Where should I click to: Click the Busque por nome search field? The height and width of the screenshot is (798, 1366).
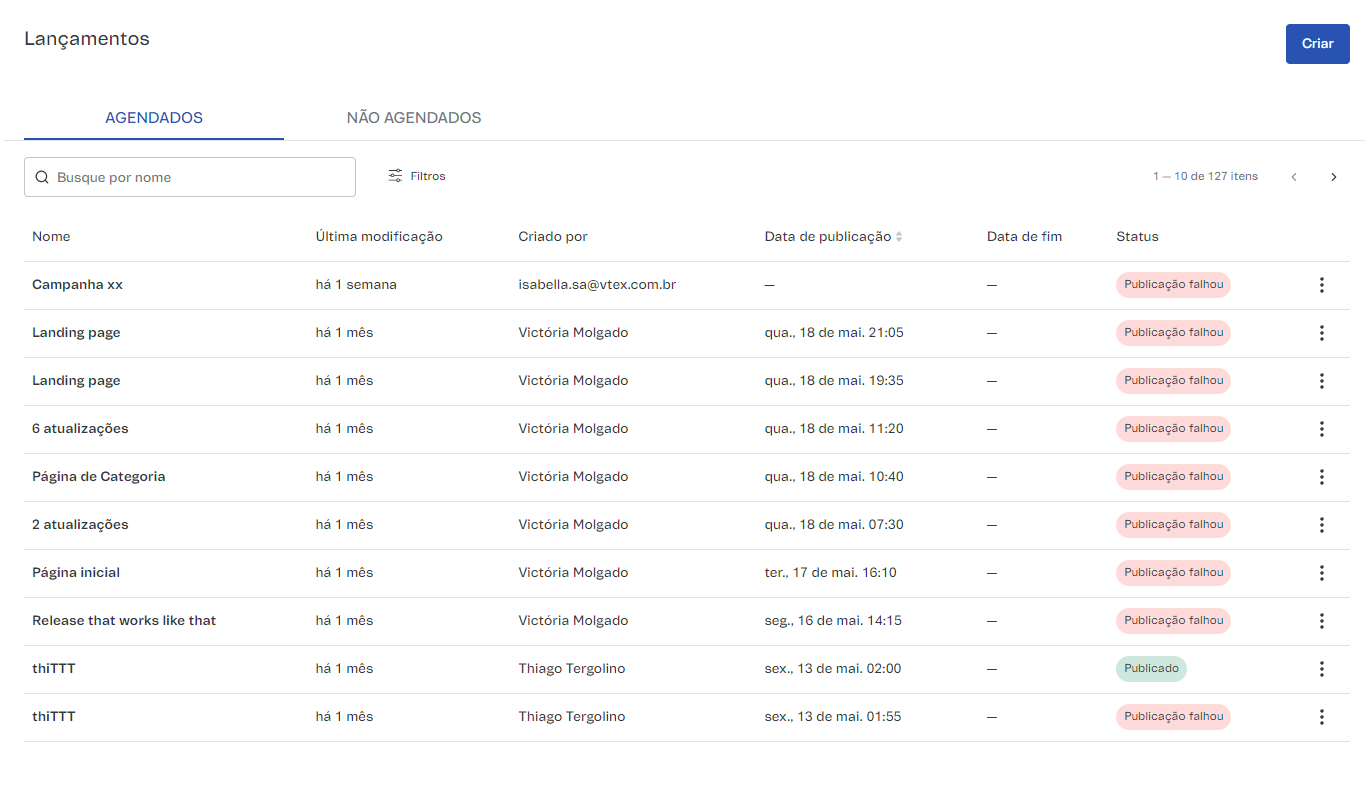[200, 177]
